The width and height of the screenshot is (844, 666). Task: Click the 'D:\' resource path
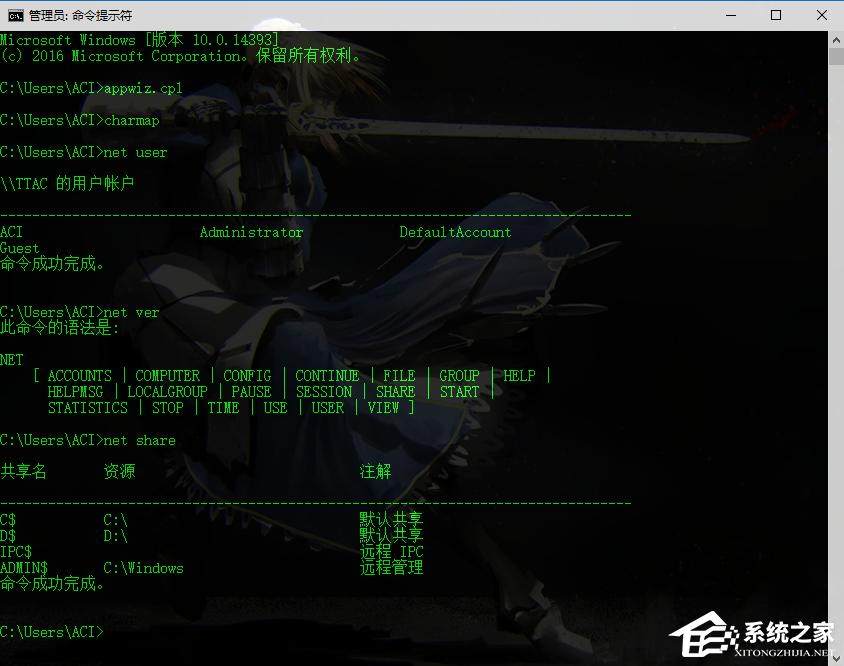tap(115, 536)
